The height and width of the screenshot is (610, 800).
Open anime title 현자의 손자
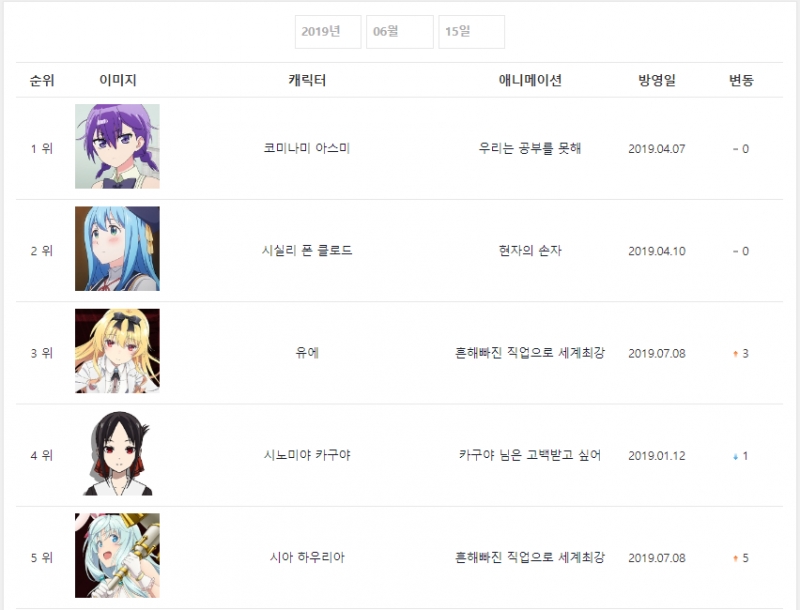click(x=530, y=250)
